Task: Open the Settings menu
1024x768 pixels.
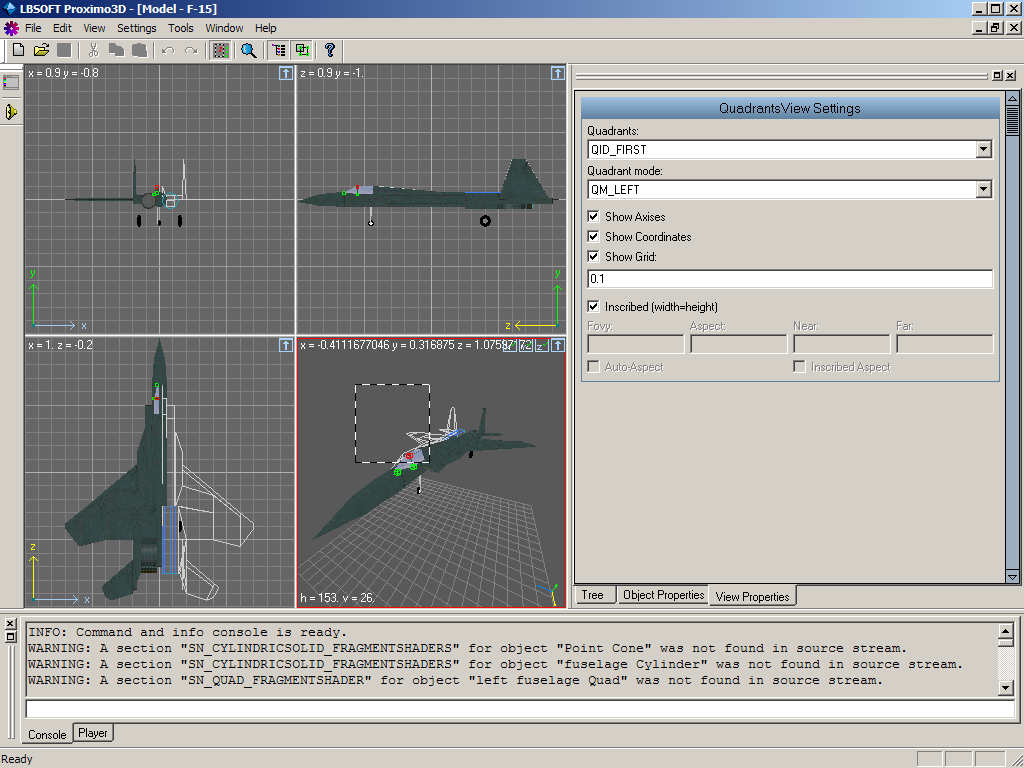Action: 136,28
